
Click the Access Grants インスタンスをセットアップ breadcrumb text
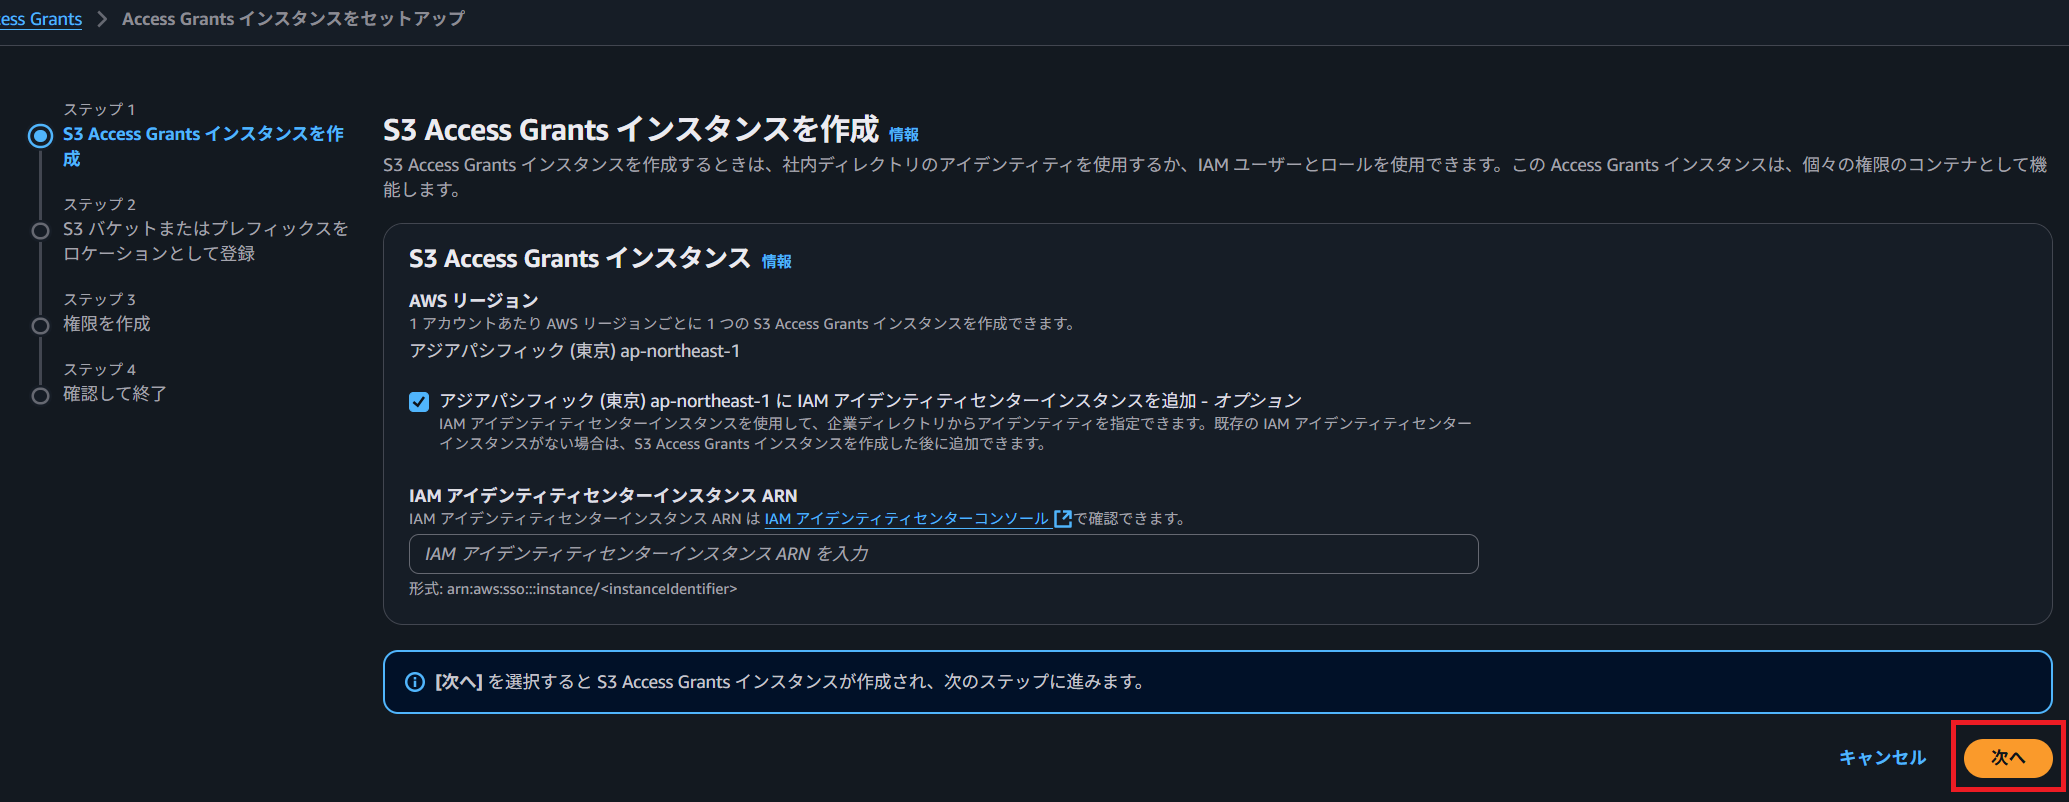tap(293, 19)
